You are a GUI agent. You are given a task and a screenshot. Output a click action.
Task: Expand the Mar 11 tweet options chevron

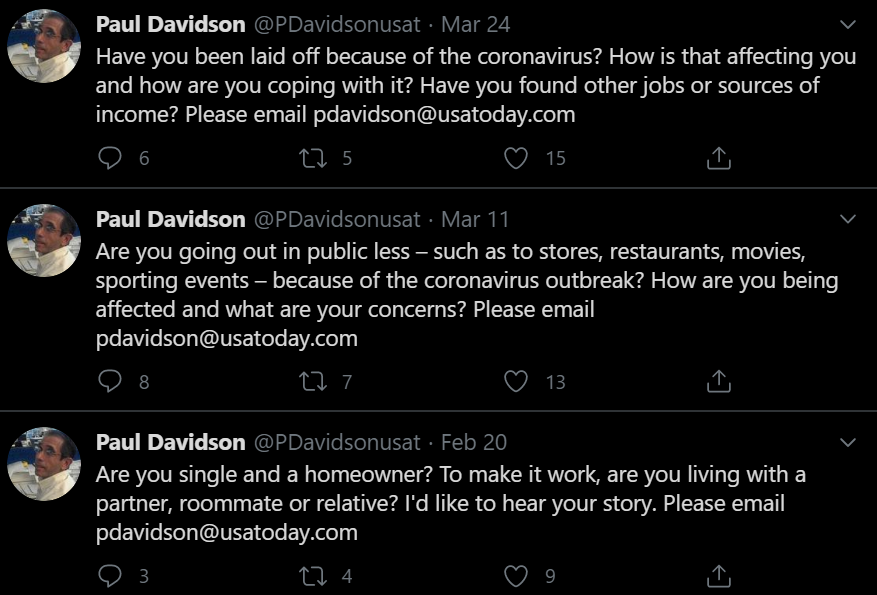pyautogui.click(x=847, y=219)
